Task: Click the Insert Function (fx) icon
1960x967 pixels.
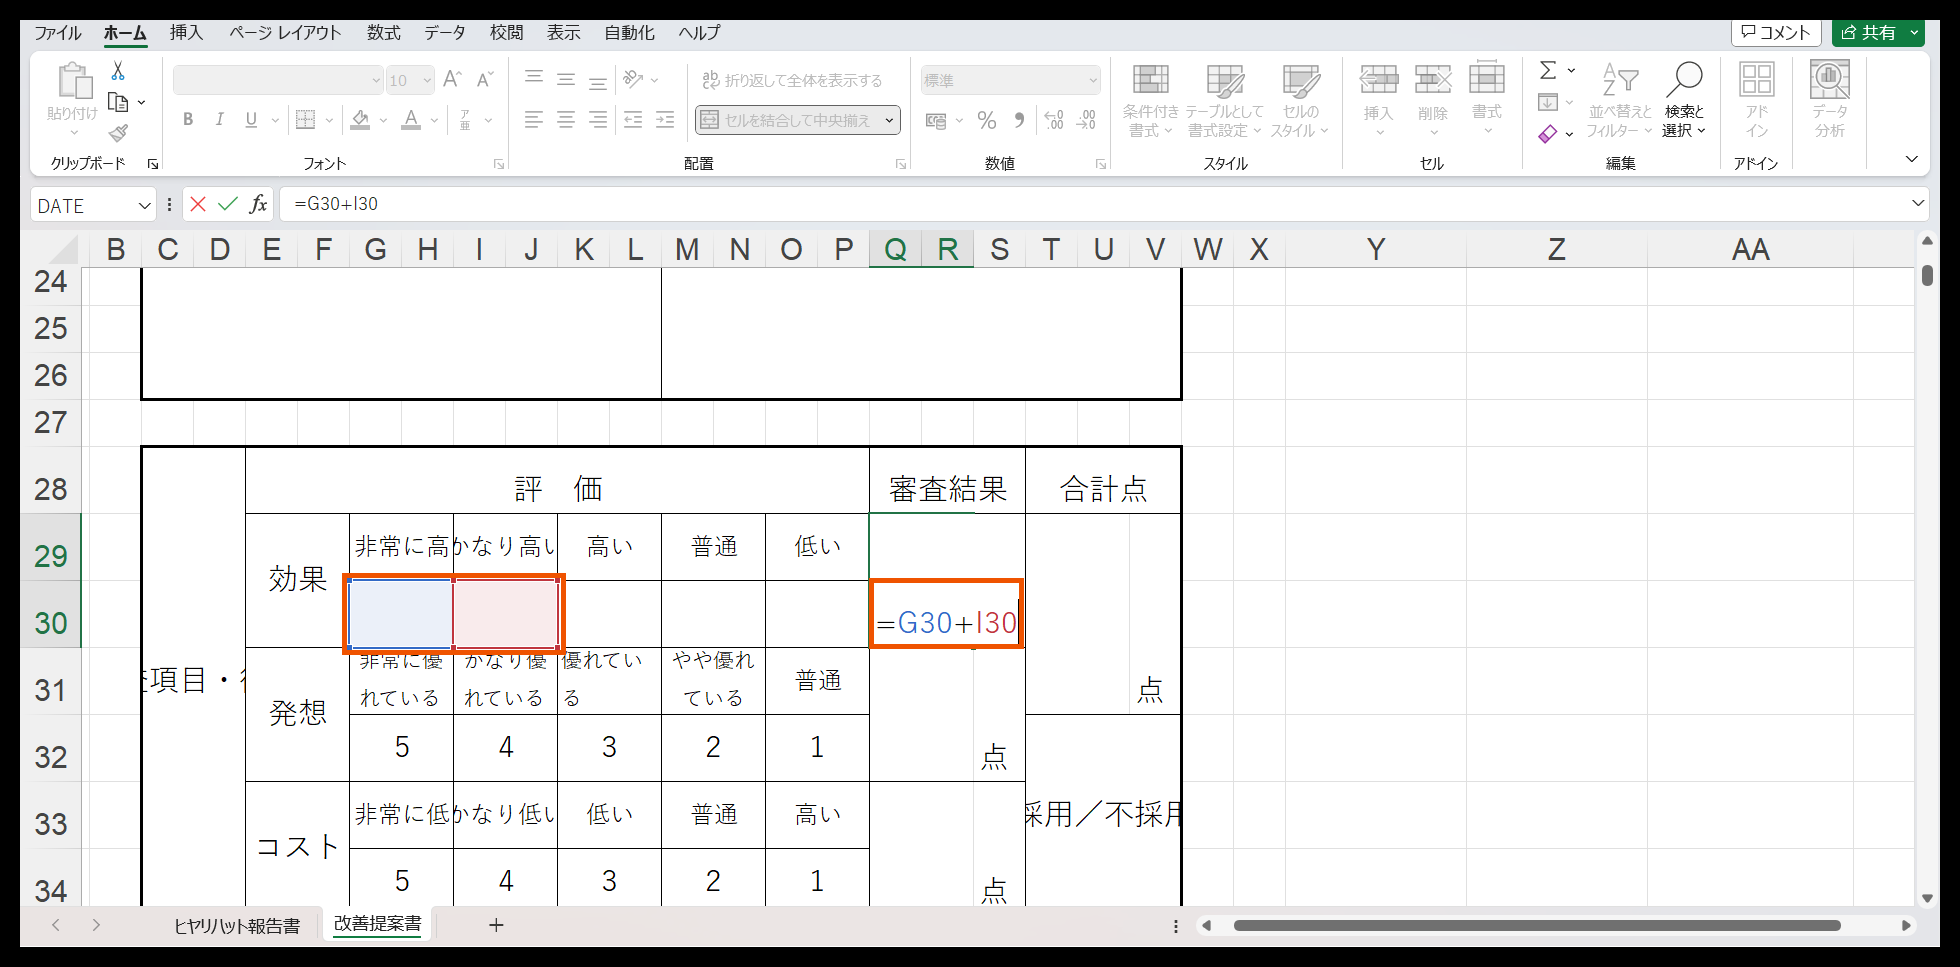Action: pyautogui.click(x=257, y=204)
